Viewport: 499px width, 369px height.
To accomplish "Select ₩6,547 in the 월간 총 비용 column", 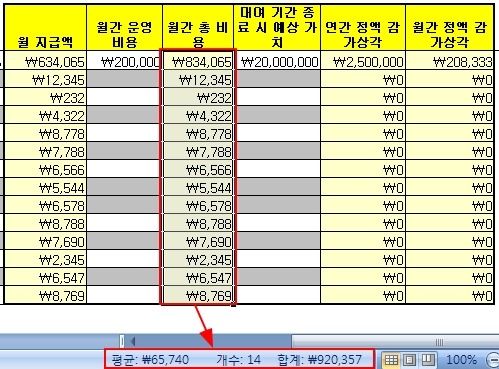I will pyautogui.click(x=198, y=277).
